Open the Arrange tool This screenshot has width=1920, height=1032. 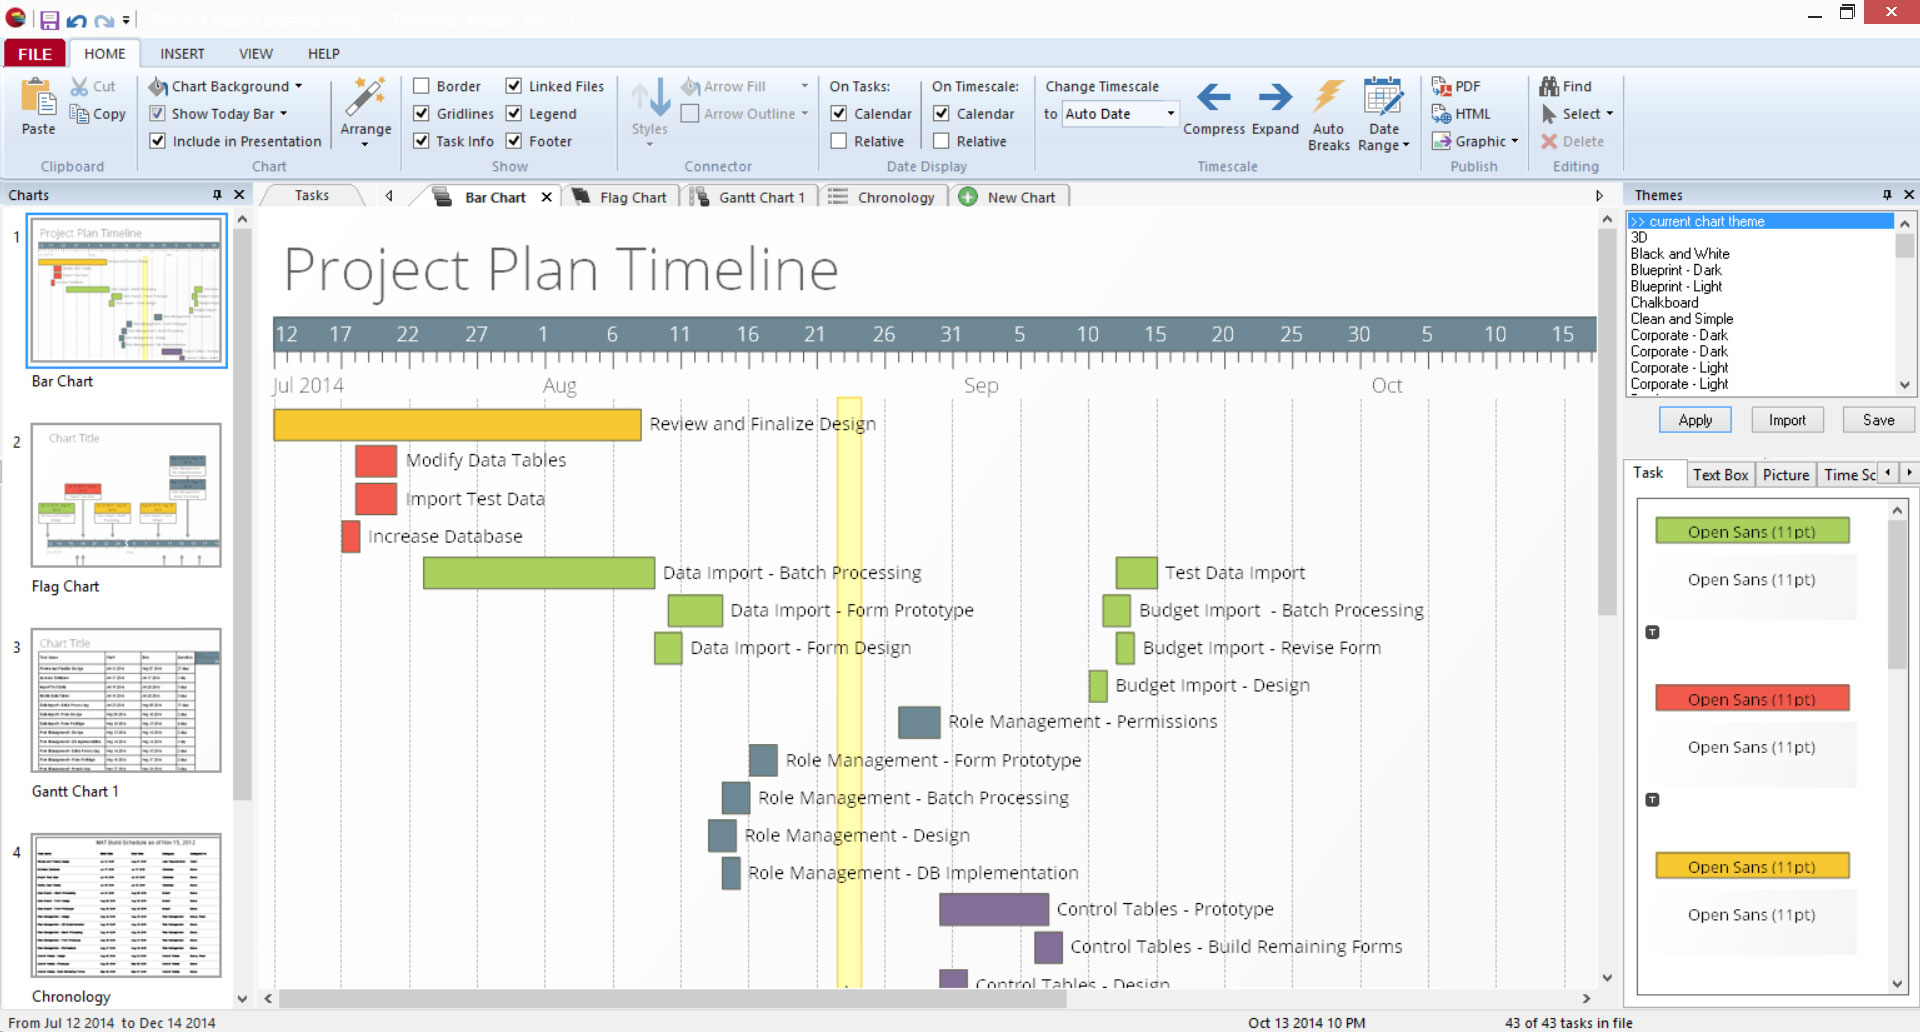[365, 110]
